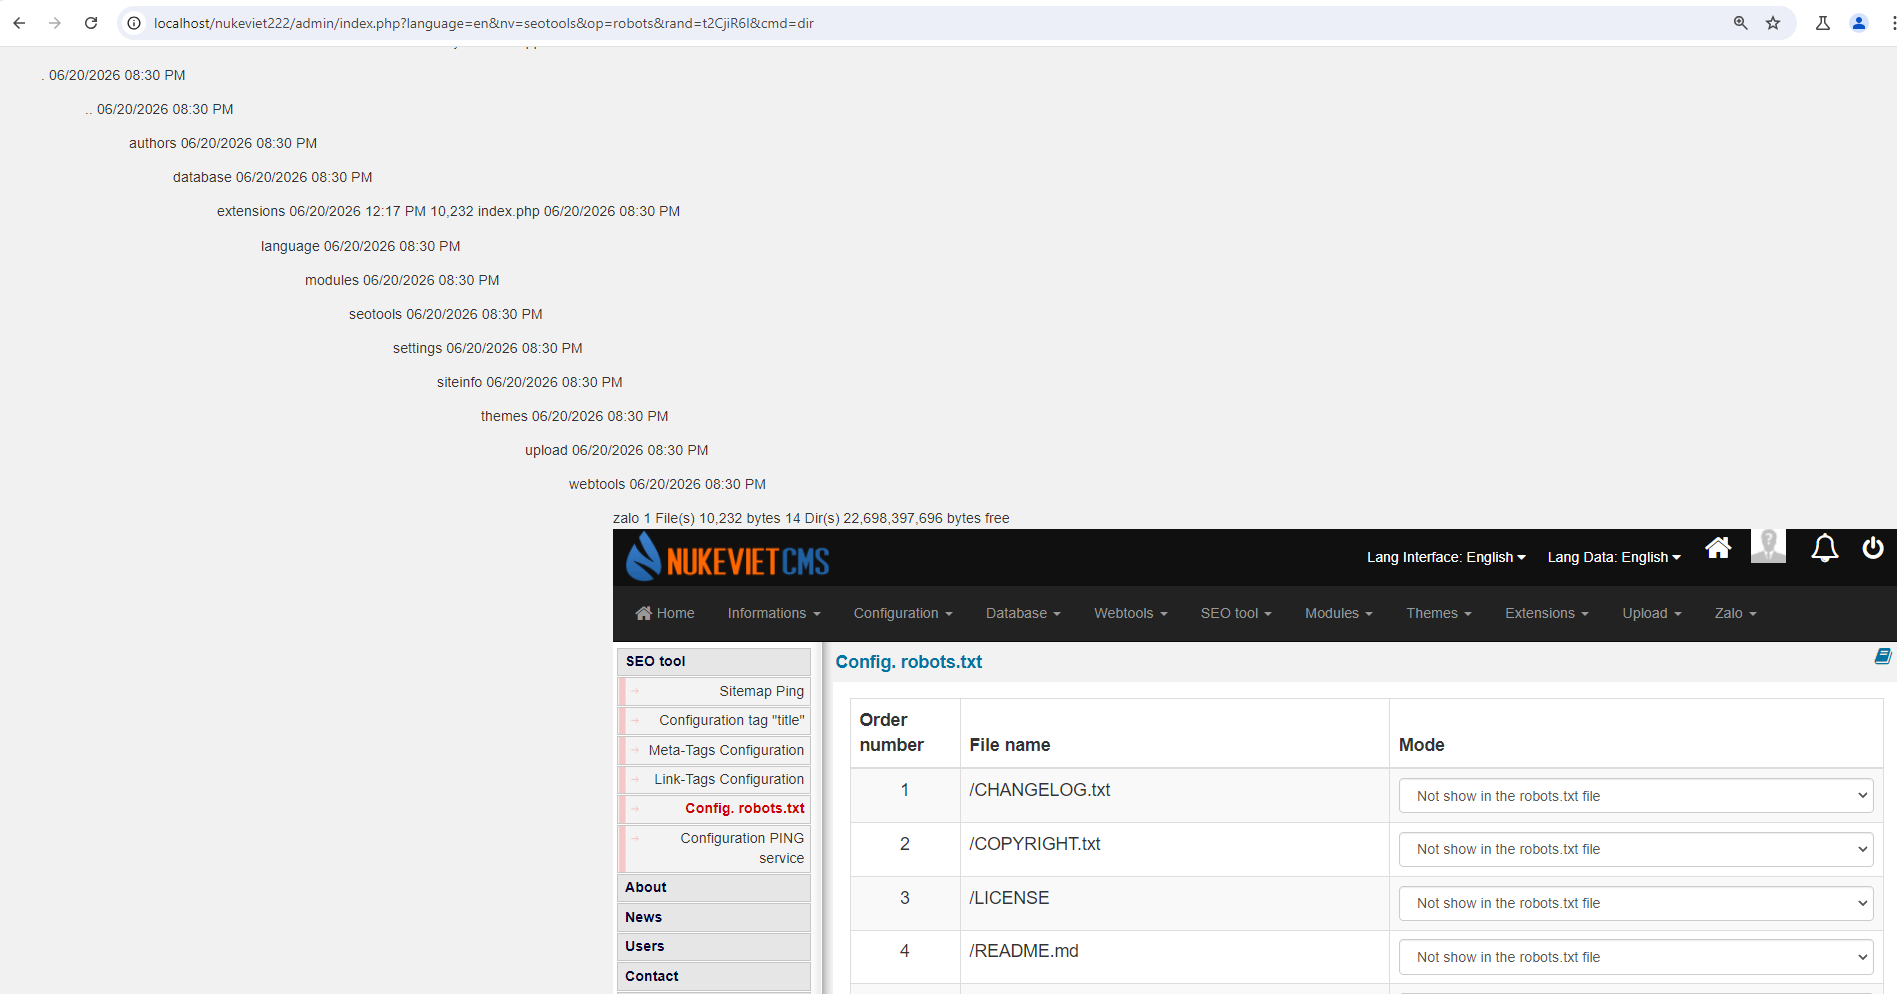This screenshot has width=1897, height=994.
Task: Click the power logout icon
Action: tap(1873, 548)
